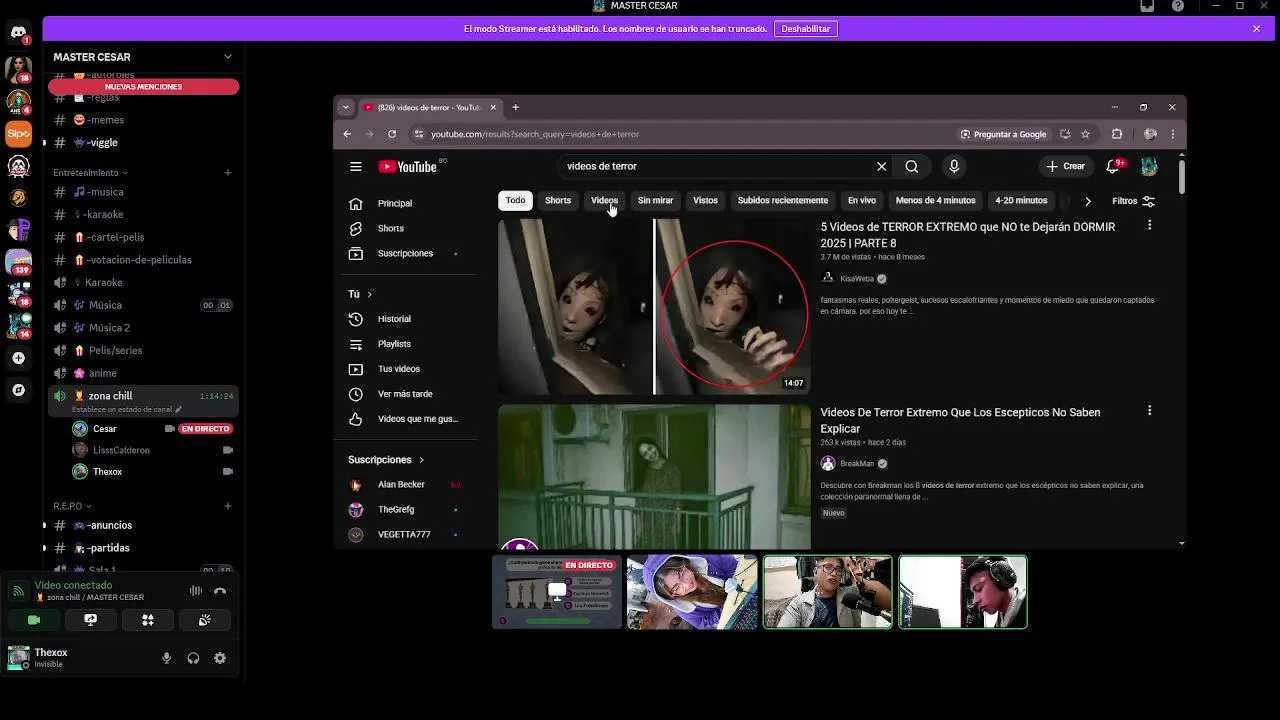Open a new browser tab
The height and width of the screenshot is (720, 1280).
pyautogui.click(x=516, y=107)
